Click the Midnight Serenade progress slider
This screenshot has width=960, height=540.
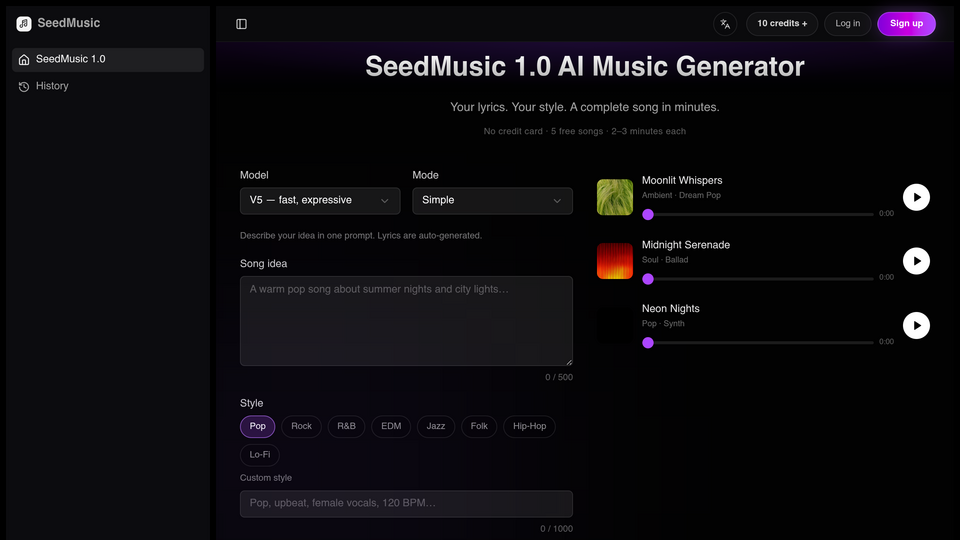[760, 279]
